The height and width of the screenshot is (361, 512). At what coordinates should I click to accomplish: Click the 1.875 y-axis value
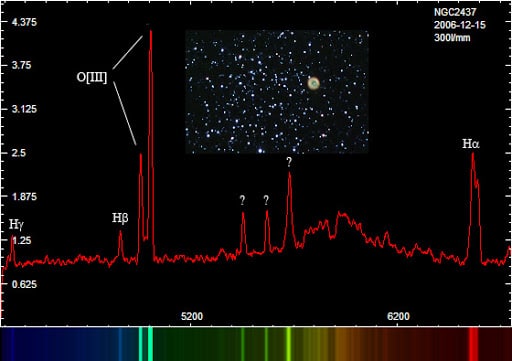(x=24, y=197)
